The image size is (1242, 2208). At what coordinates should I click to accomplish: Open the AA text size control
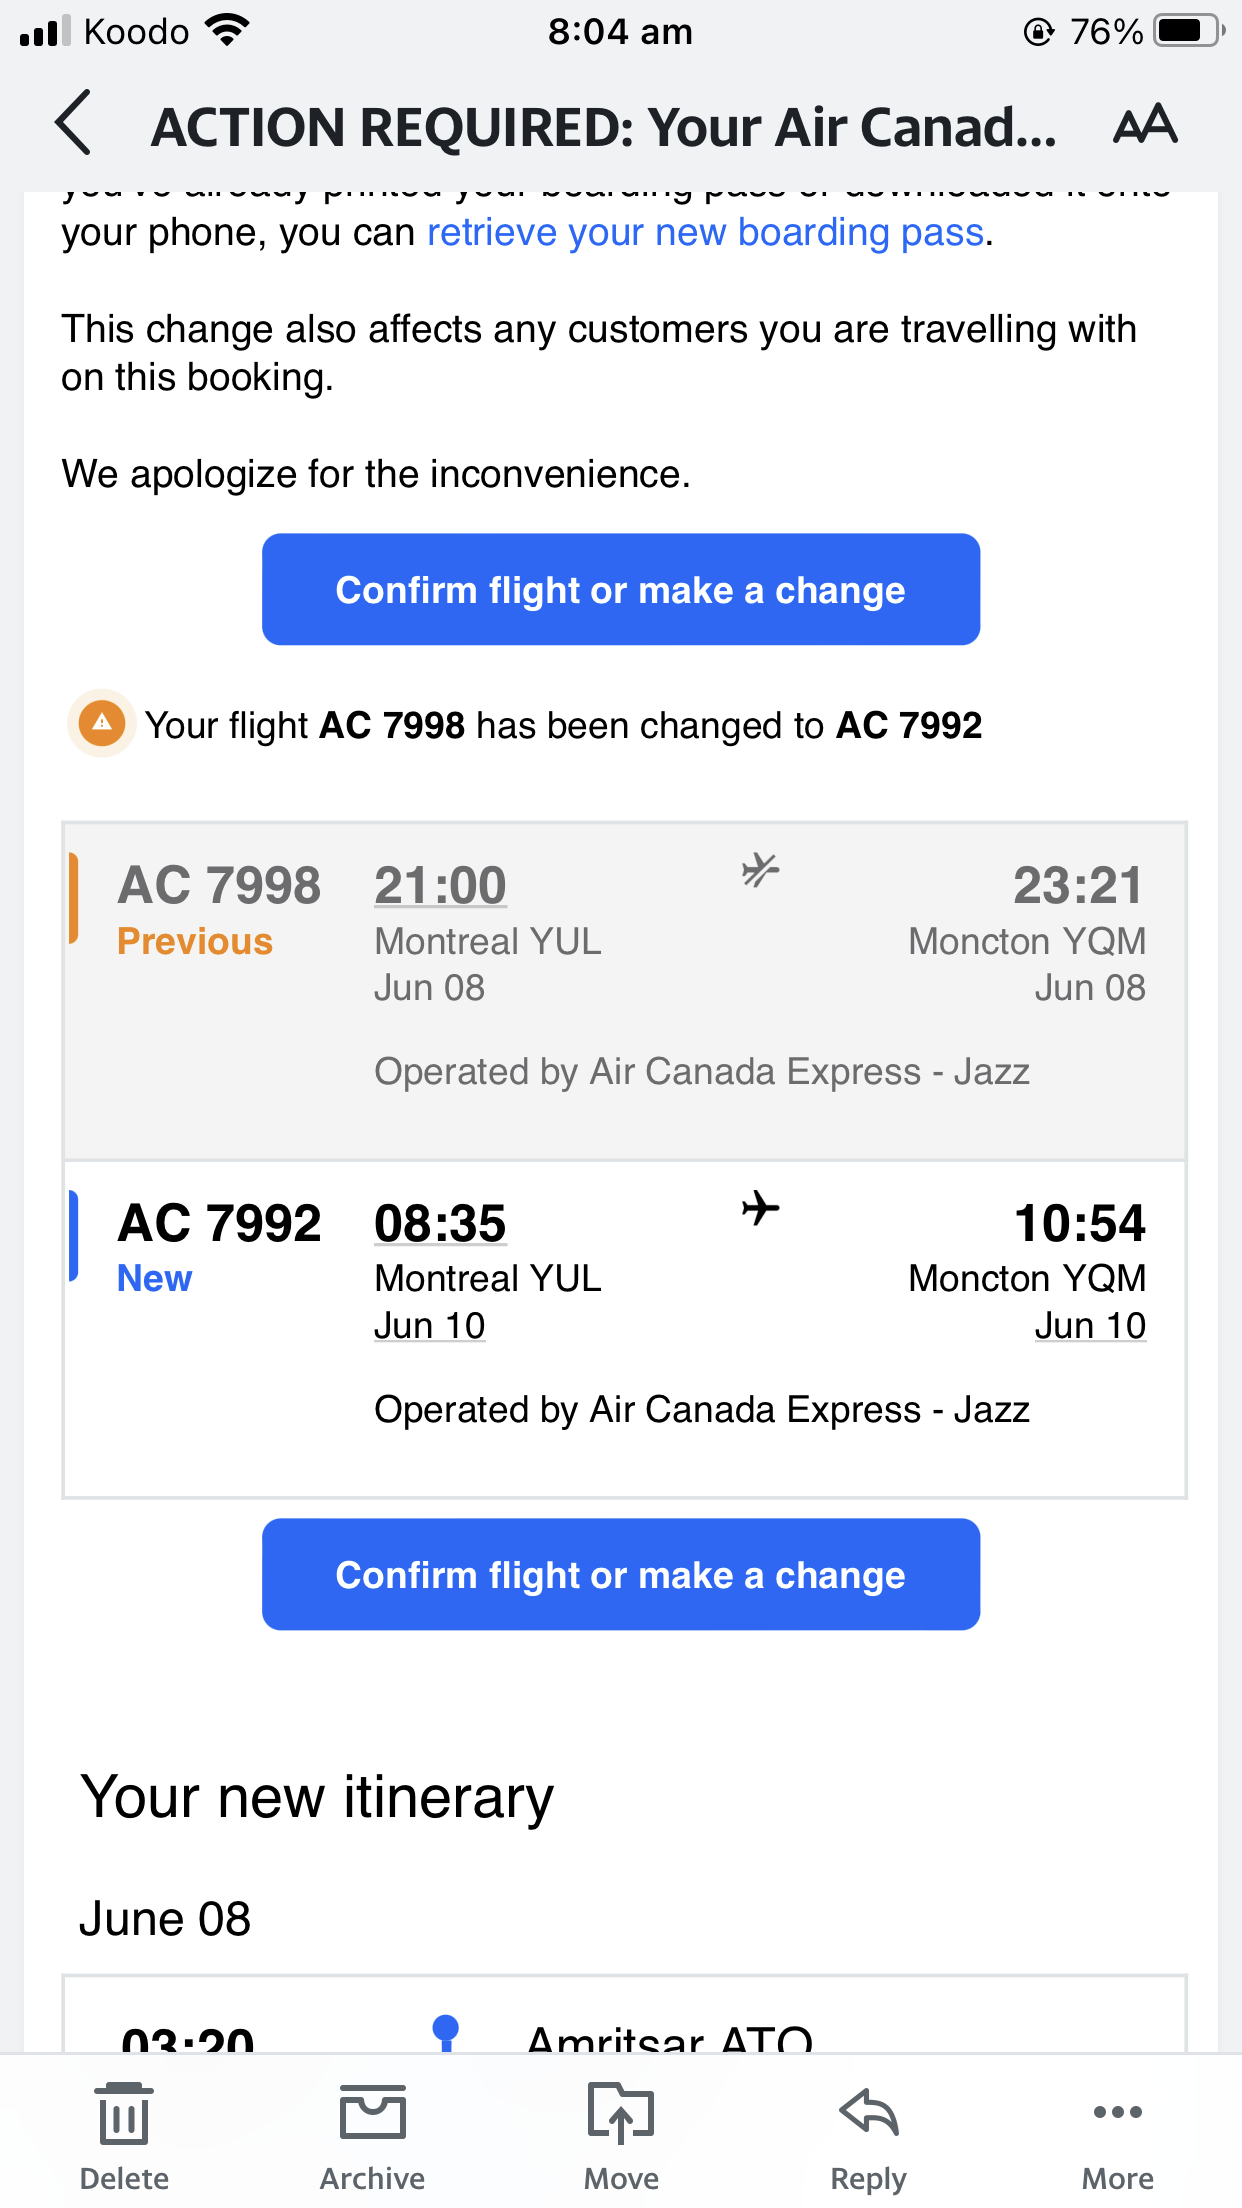point(1145,124)
